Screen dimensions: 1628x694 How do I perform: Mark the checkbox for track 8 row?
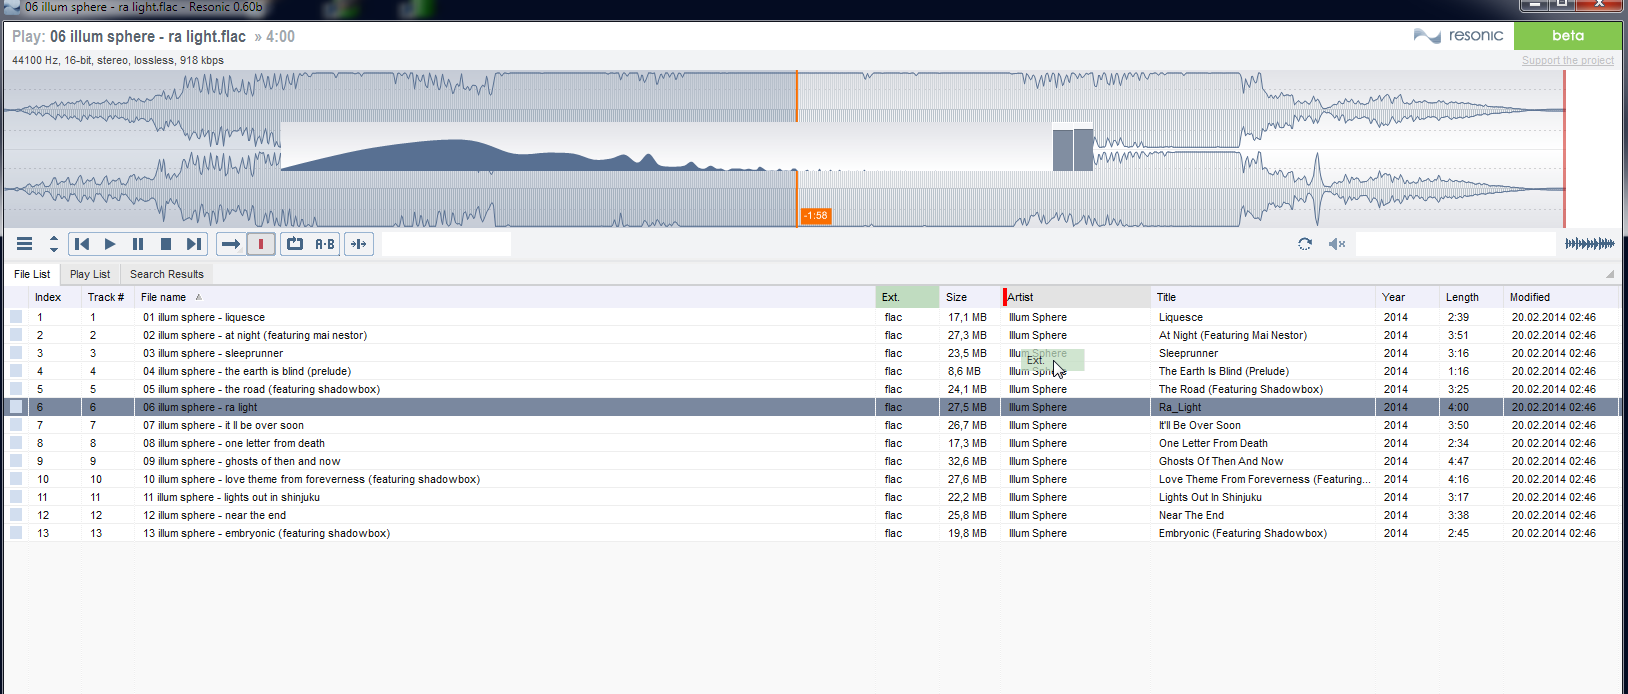(16, 443)
